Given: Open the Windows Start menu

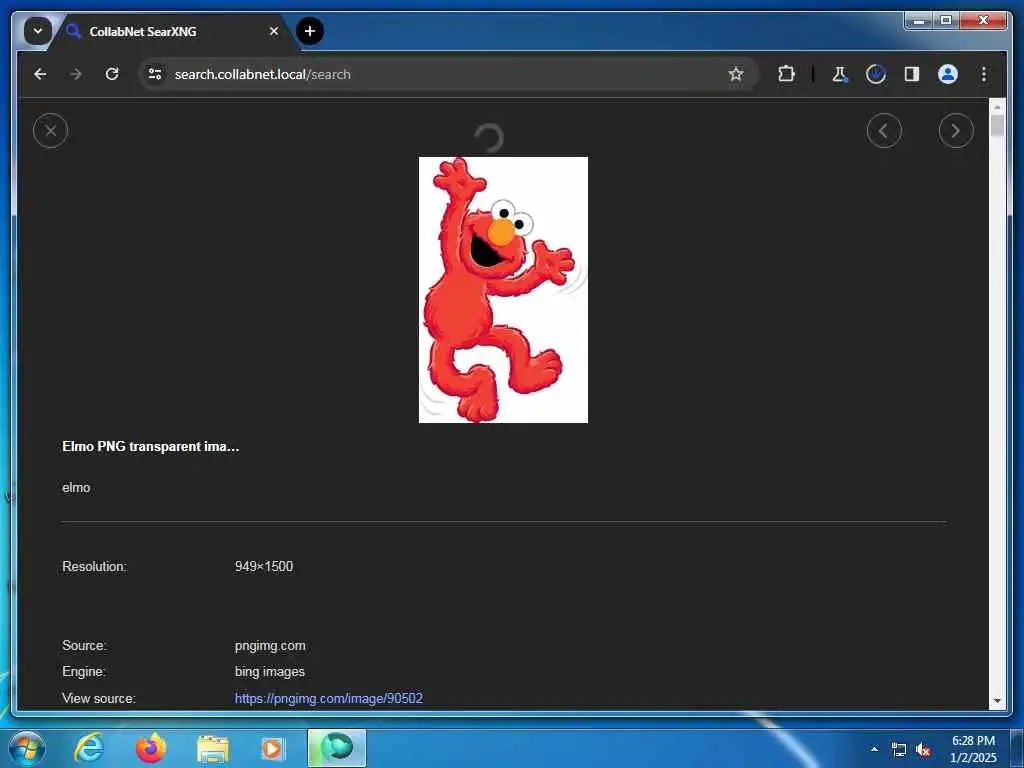Looking at the screenshot, I should pyautogui.click(x=27, y=748).
